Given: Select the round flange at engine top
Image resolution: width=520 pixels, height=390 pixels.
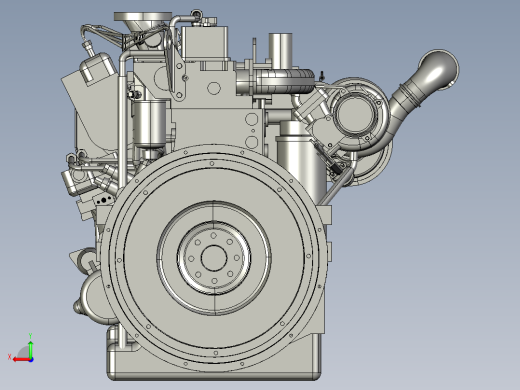Looking at the screenshot, I should click(x=143, y=16).
